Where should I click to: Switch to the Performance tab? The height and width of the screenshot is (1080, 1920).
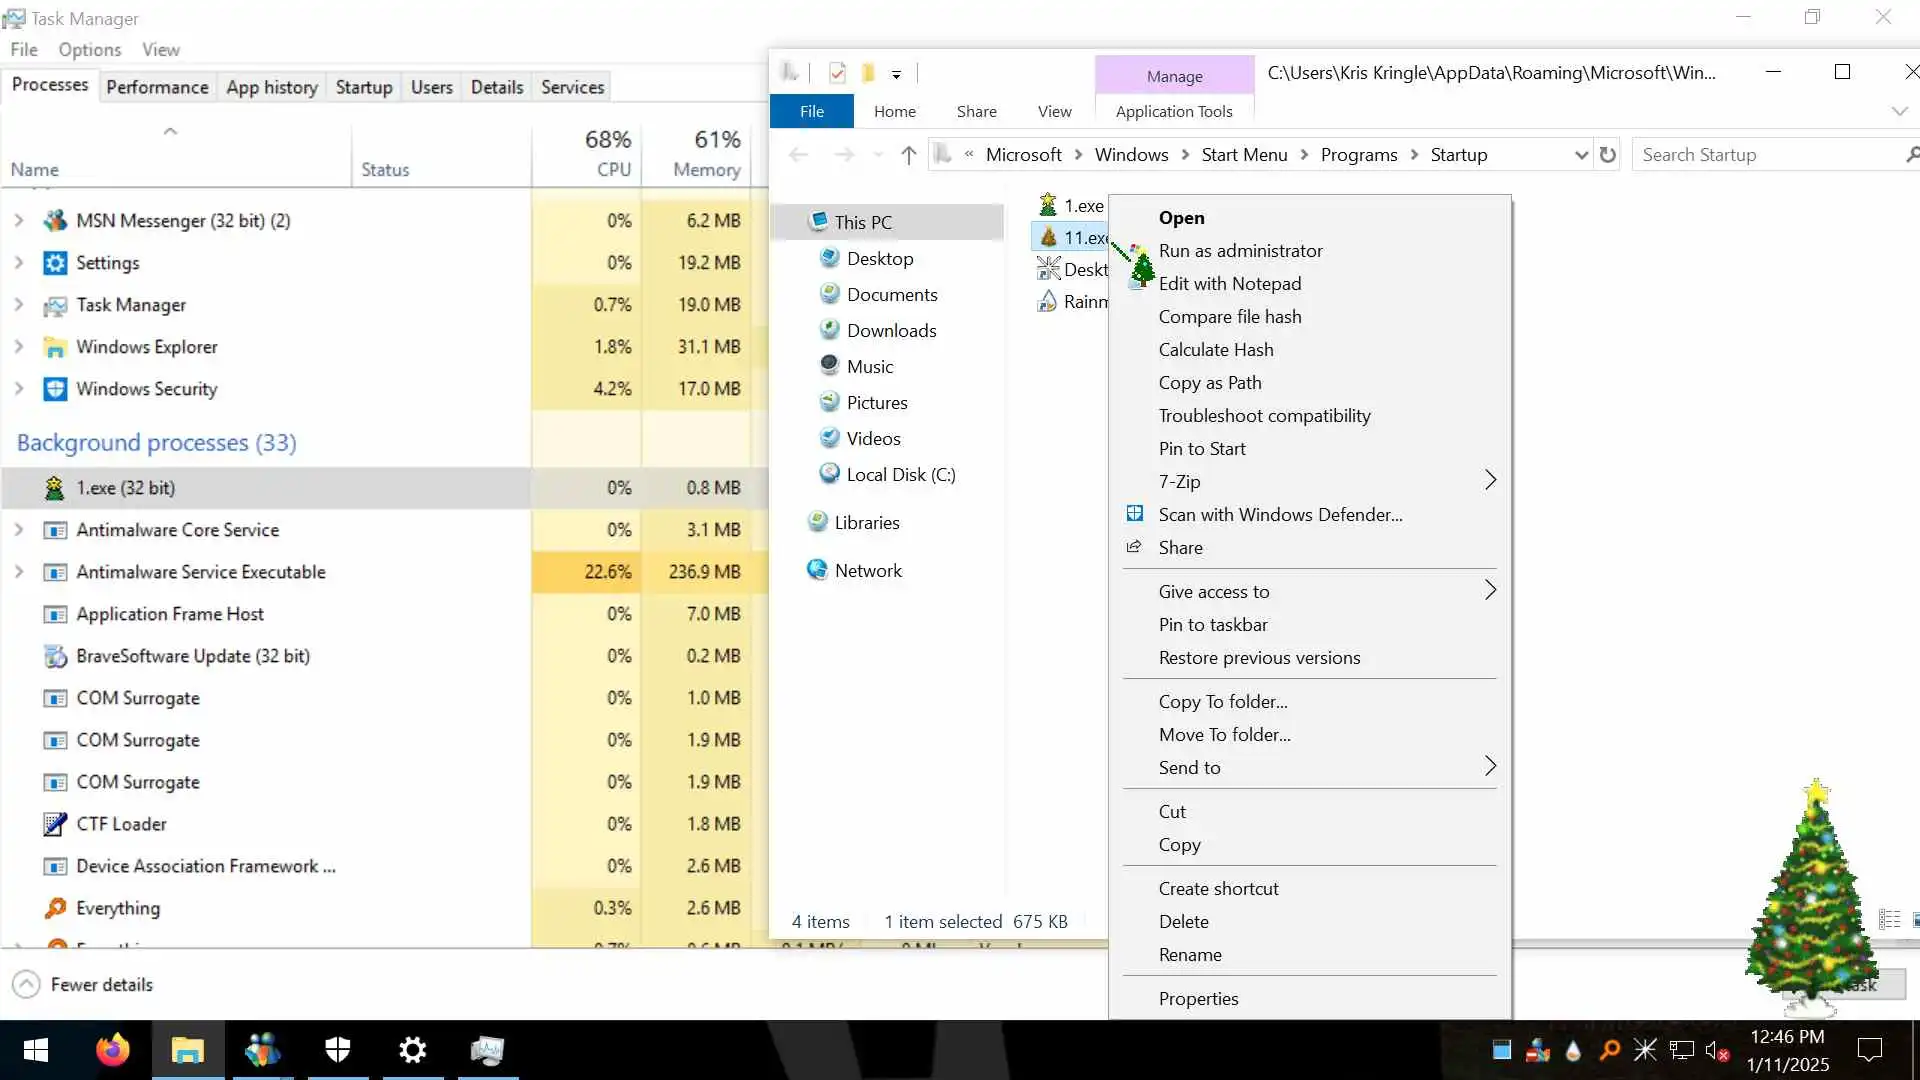(157, 87)
